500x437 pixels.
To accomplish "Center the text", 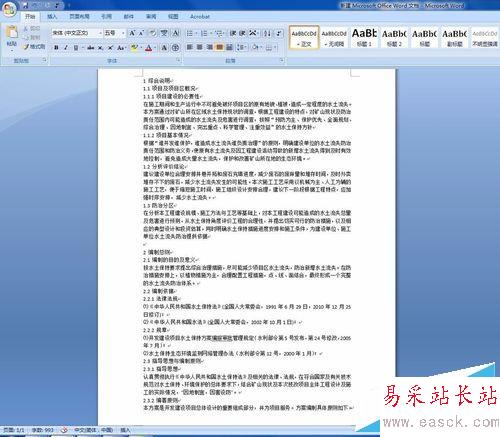I will click(x=199, y=47).
